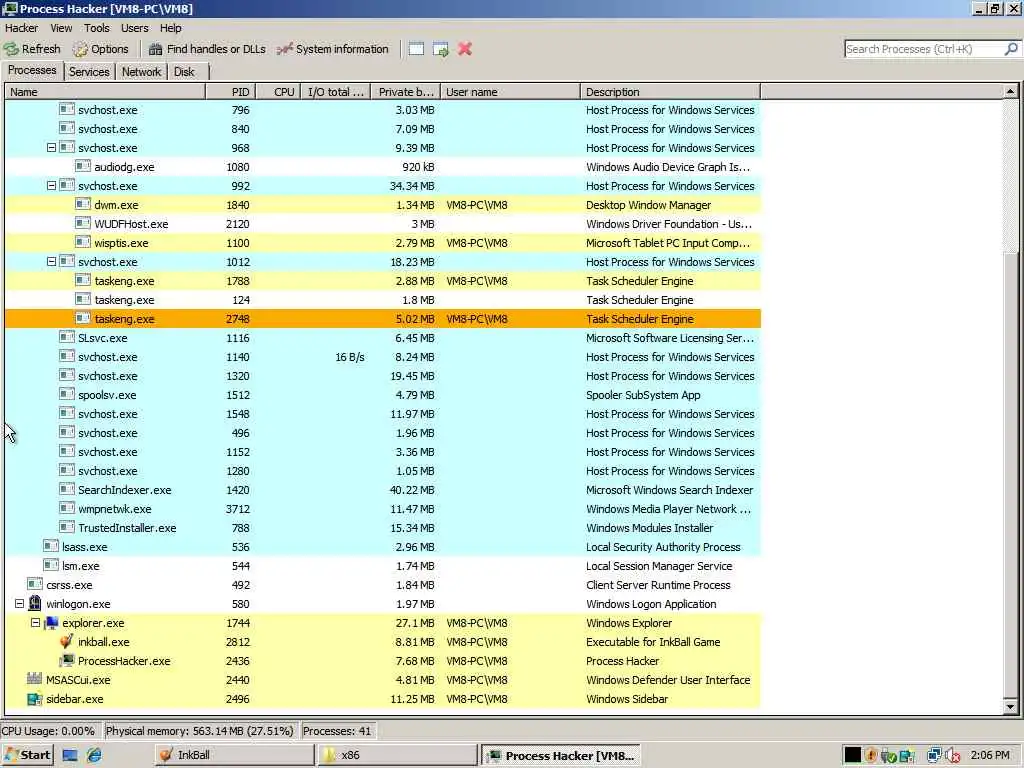Sort by the User name column header
Image resolution: width=1024 pixels, height=768 pixels.
click(511, 92)
